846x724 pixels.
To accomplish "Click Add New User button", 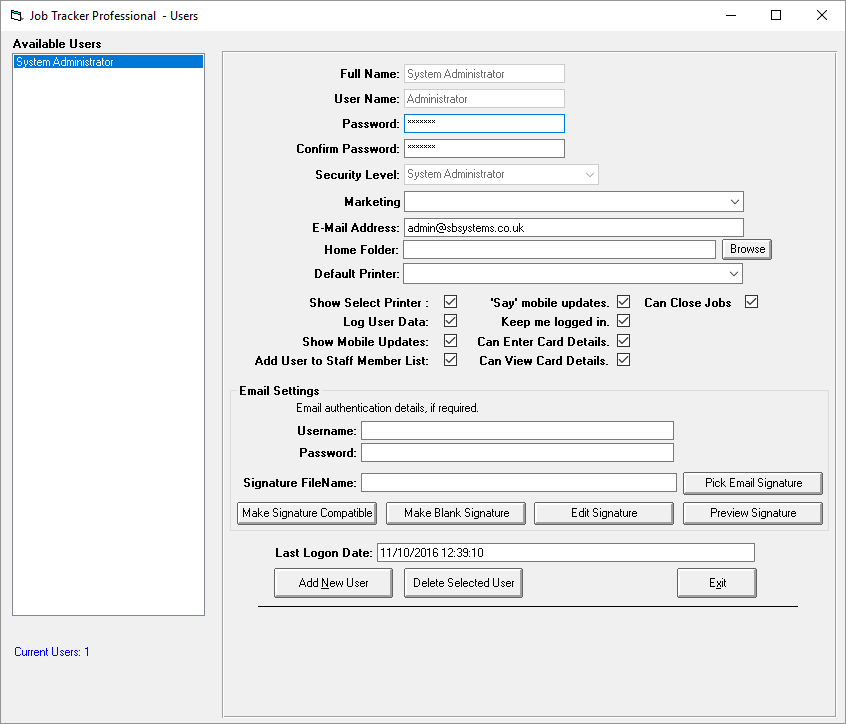I will [333, 583].
